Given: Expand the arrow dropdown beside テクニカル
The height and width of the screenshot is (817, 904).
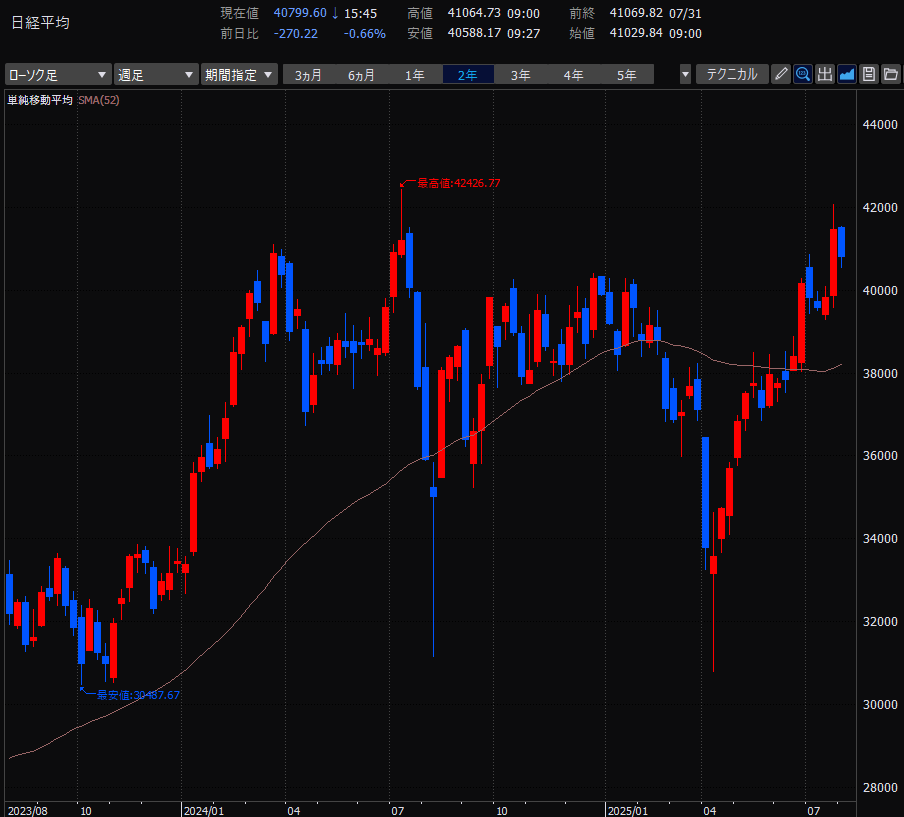Looking at the screenshot, I should 685,74.
